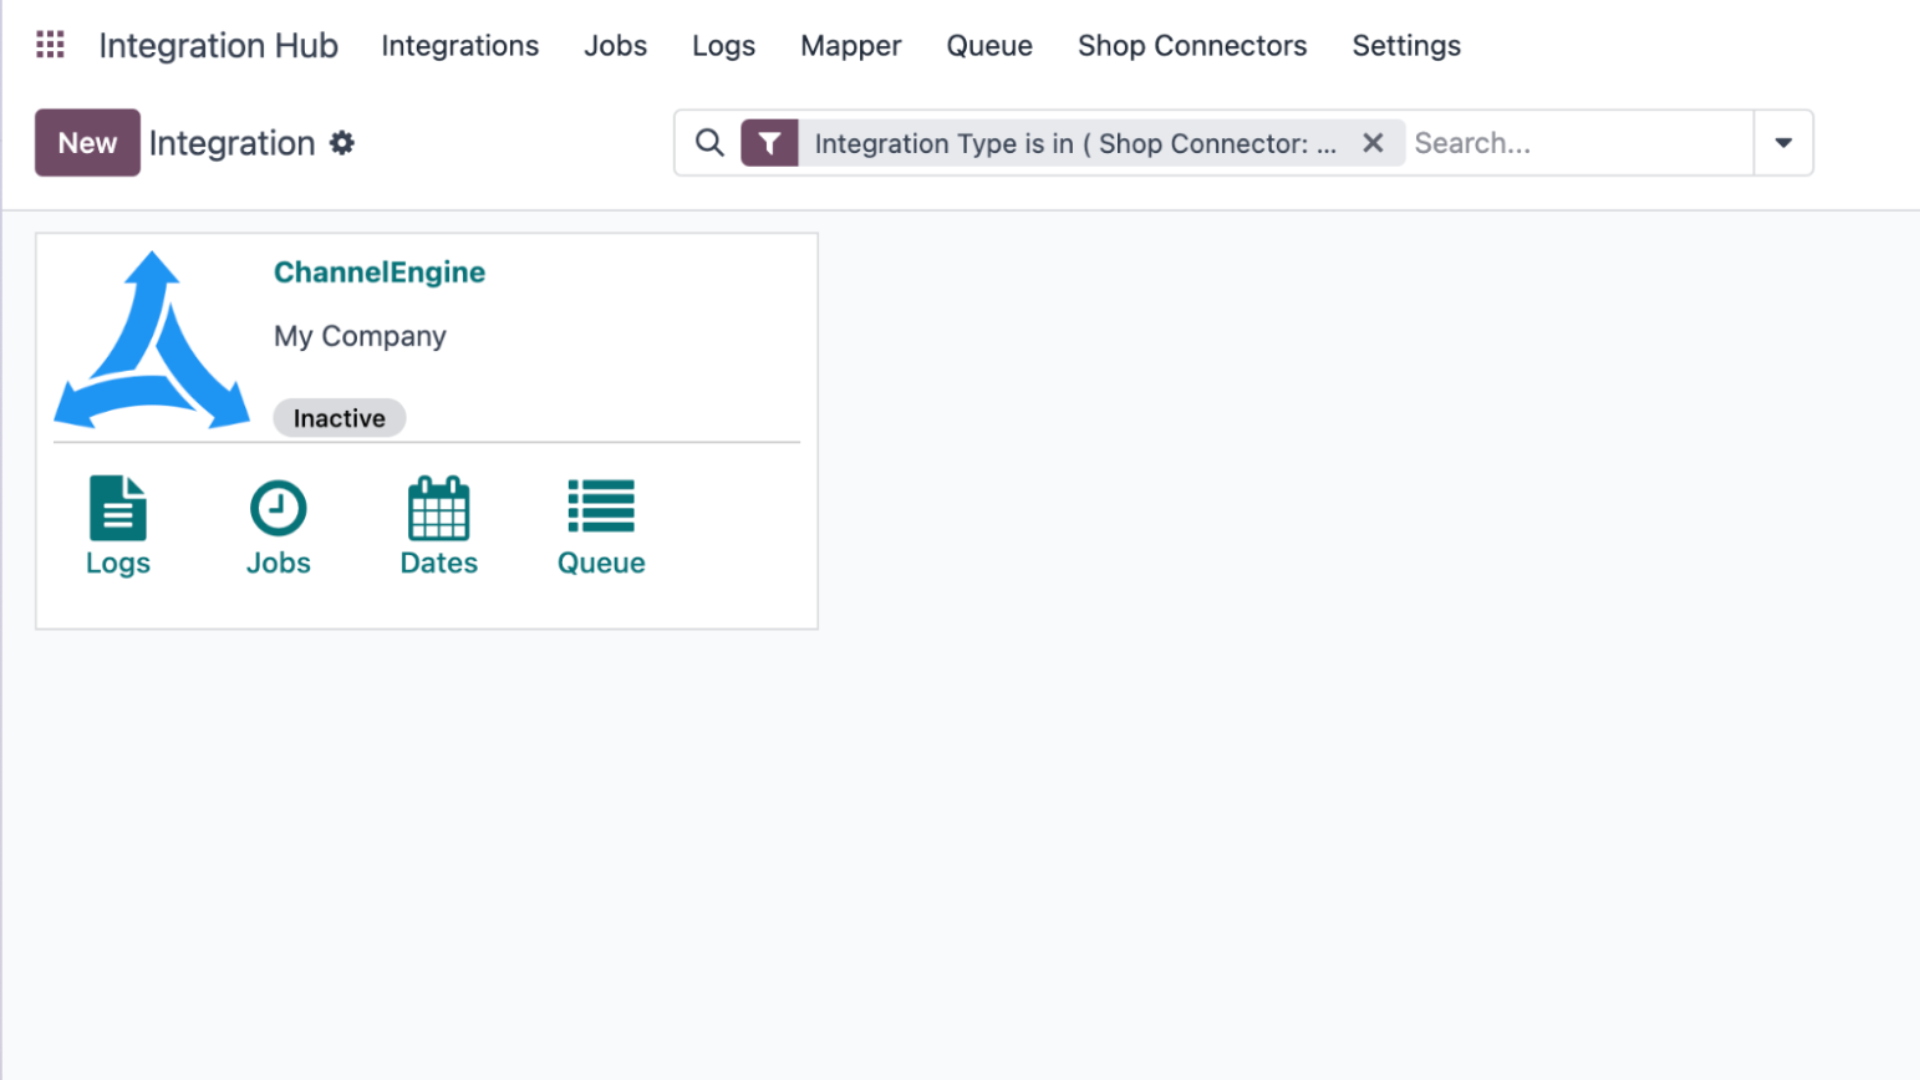Click the purple filter funnel icon
1920x1080 pixels.
click(x=769, y=143)
